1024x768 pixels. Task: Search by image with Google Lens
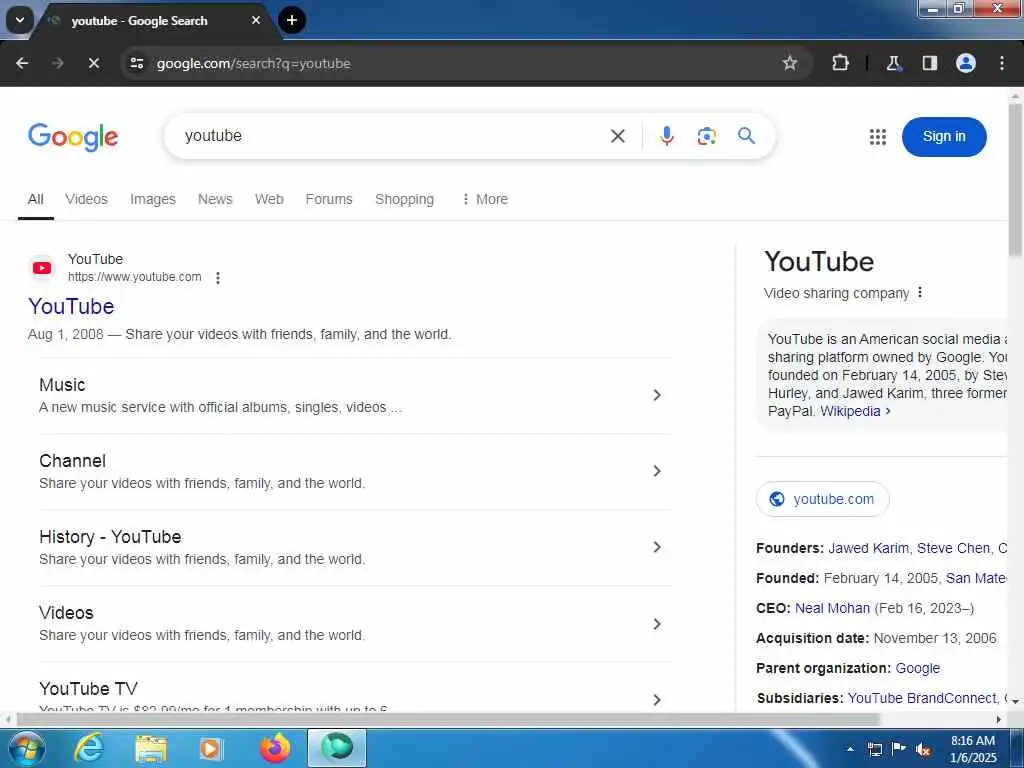coord(706,136)
